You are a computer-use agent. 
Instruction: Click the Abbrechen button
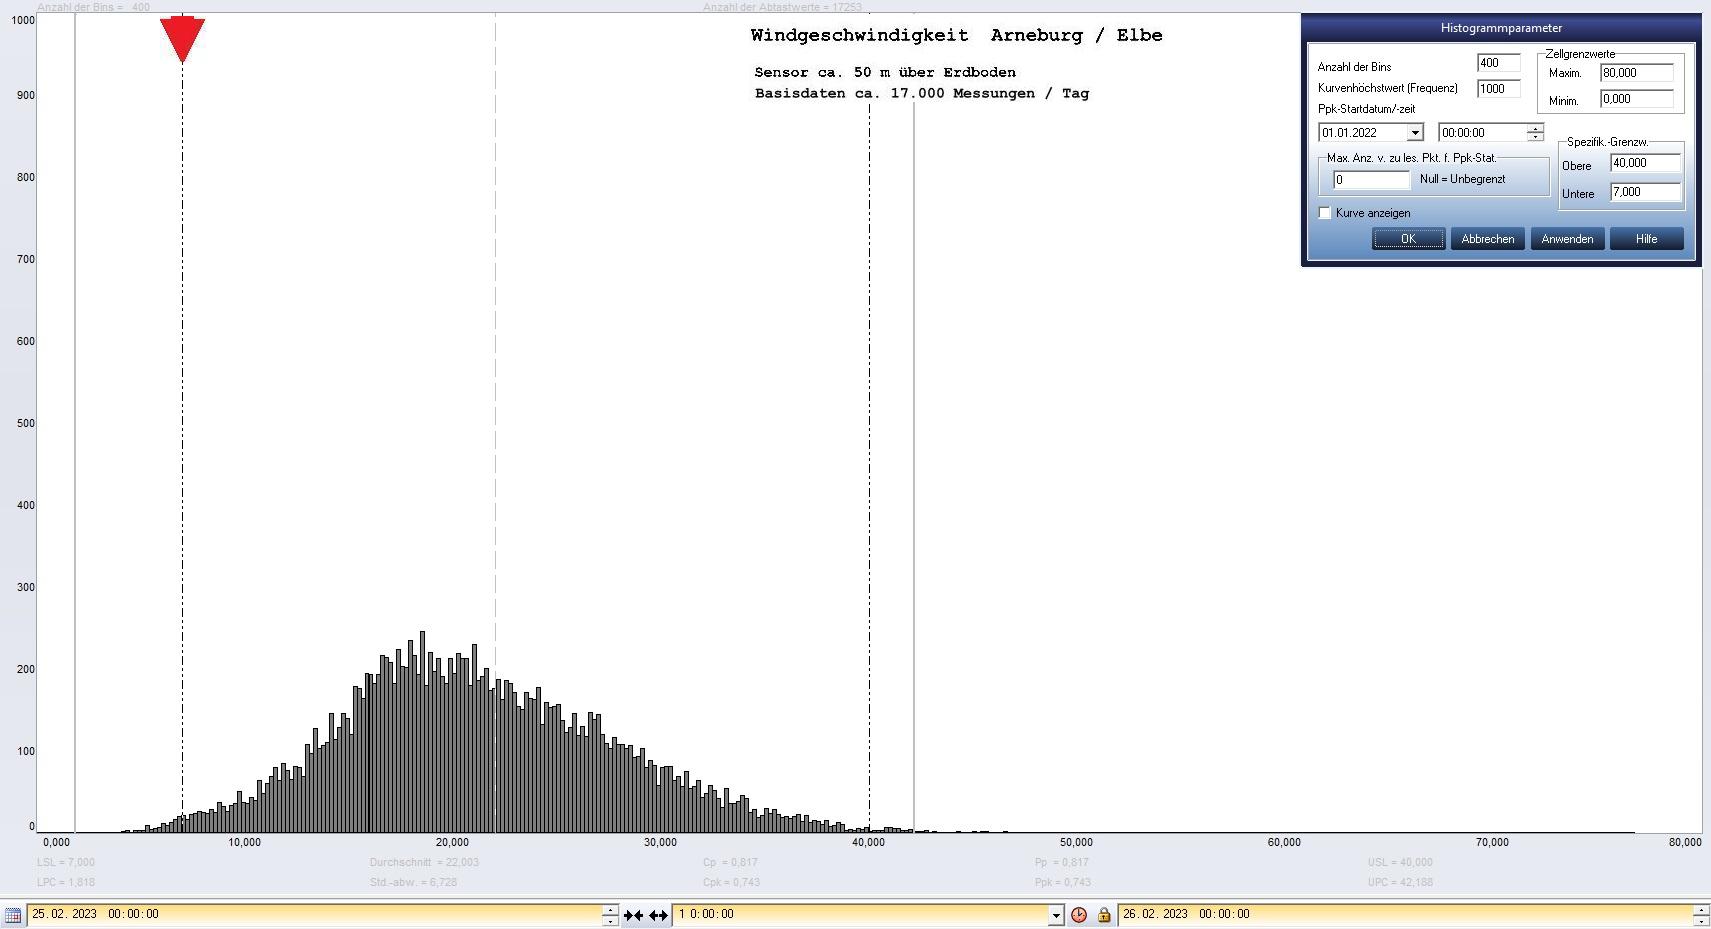1487,239
